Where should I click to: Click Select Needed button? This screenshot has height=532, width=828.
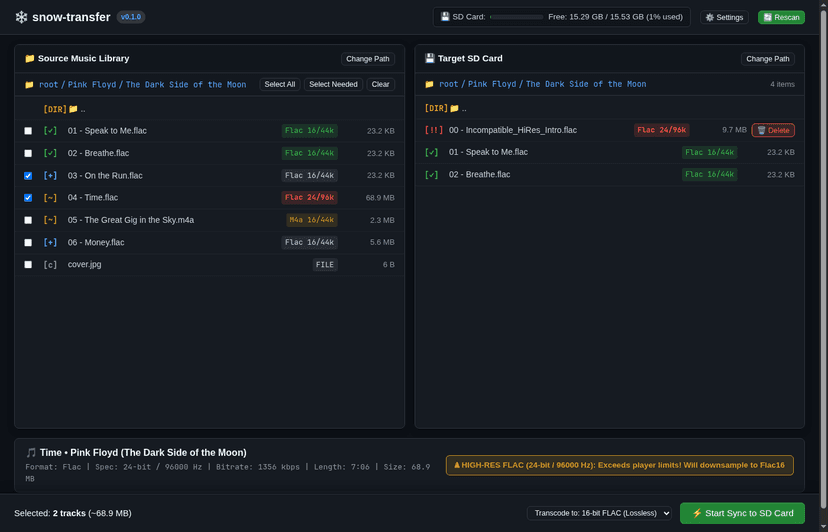[333, 85]
